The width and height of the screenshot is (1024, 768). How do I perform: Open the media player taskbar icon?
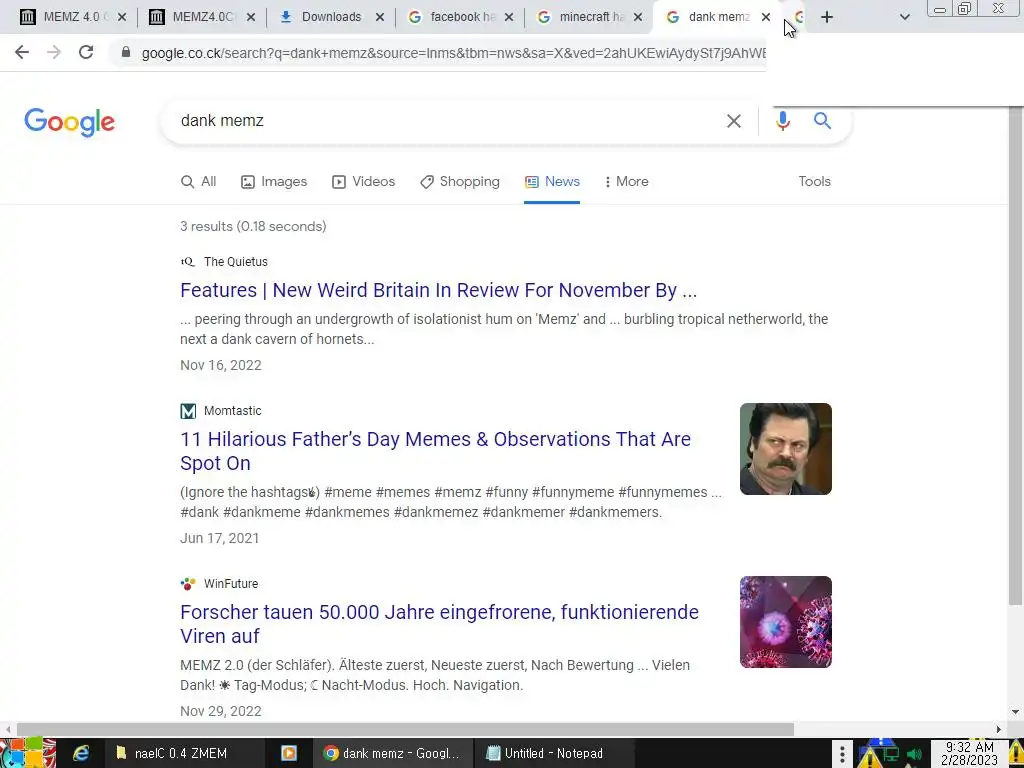coord(289,753)
